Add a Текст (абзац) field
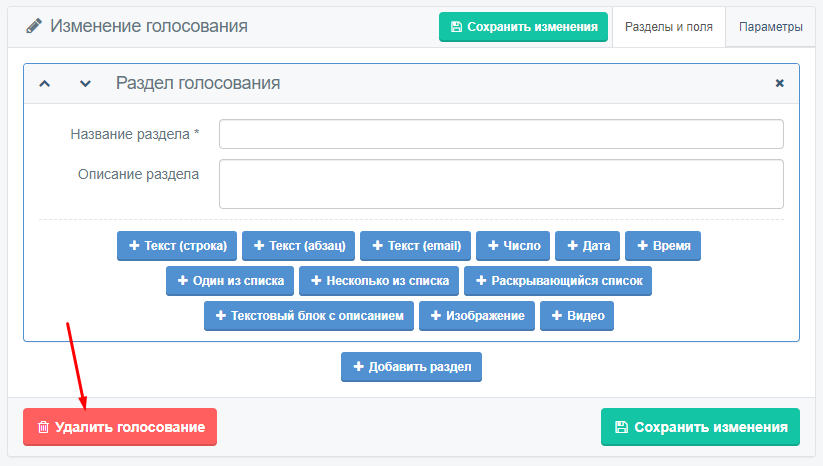The image size is (823, 466). tap(299, 246)
